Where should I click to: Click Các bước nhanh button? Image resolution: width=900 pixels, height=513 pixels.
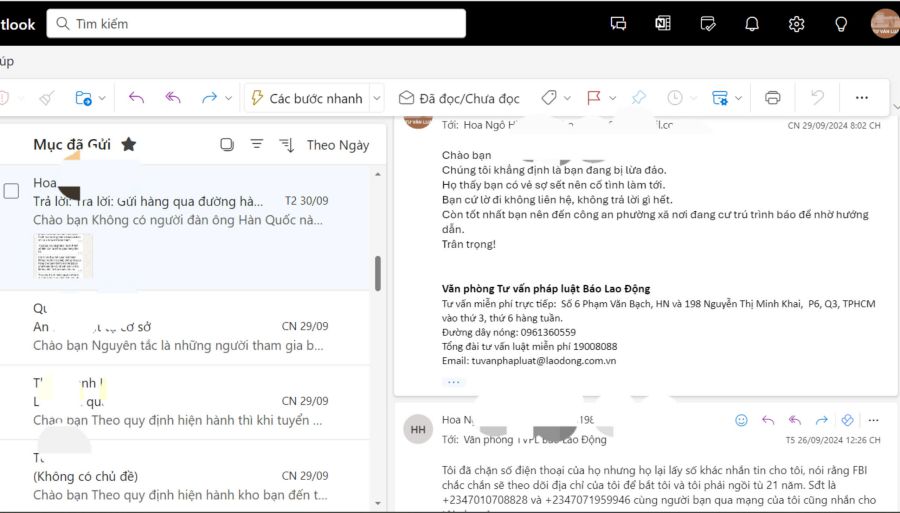[307, 98]
